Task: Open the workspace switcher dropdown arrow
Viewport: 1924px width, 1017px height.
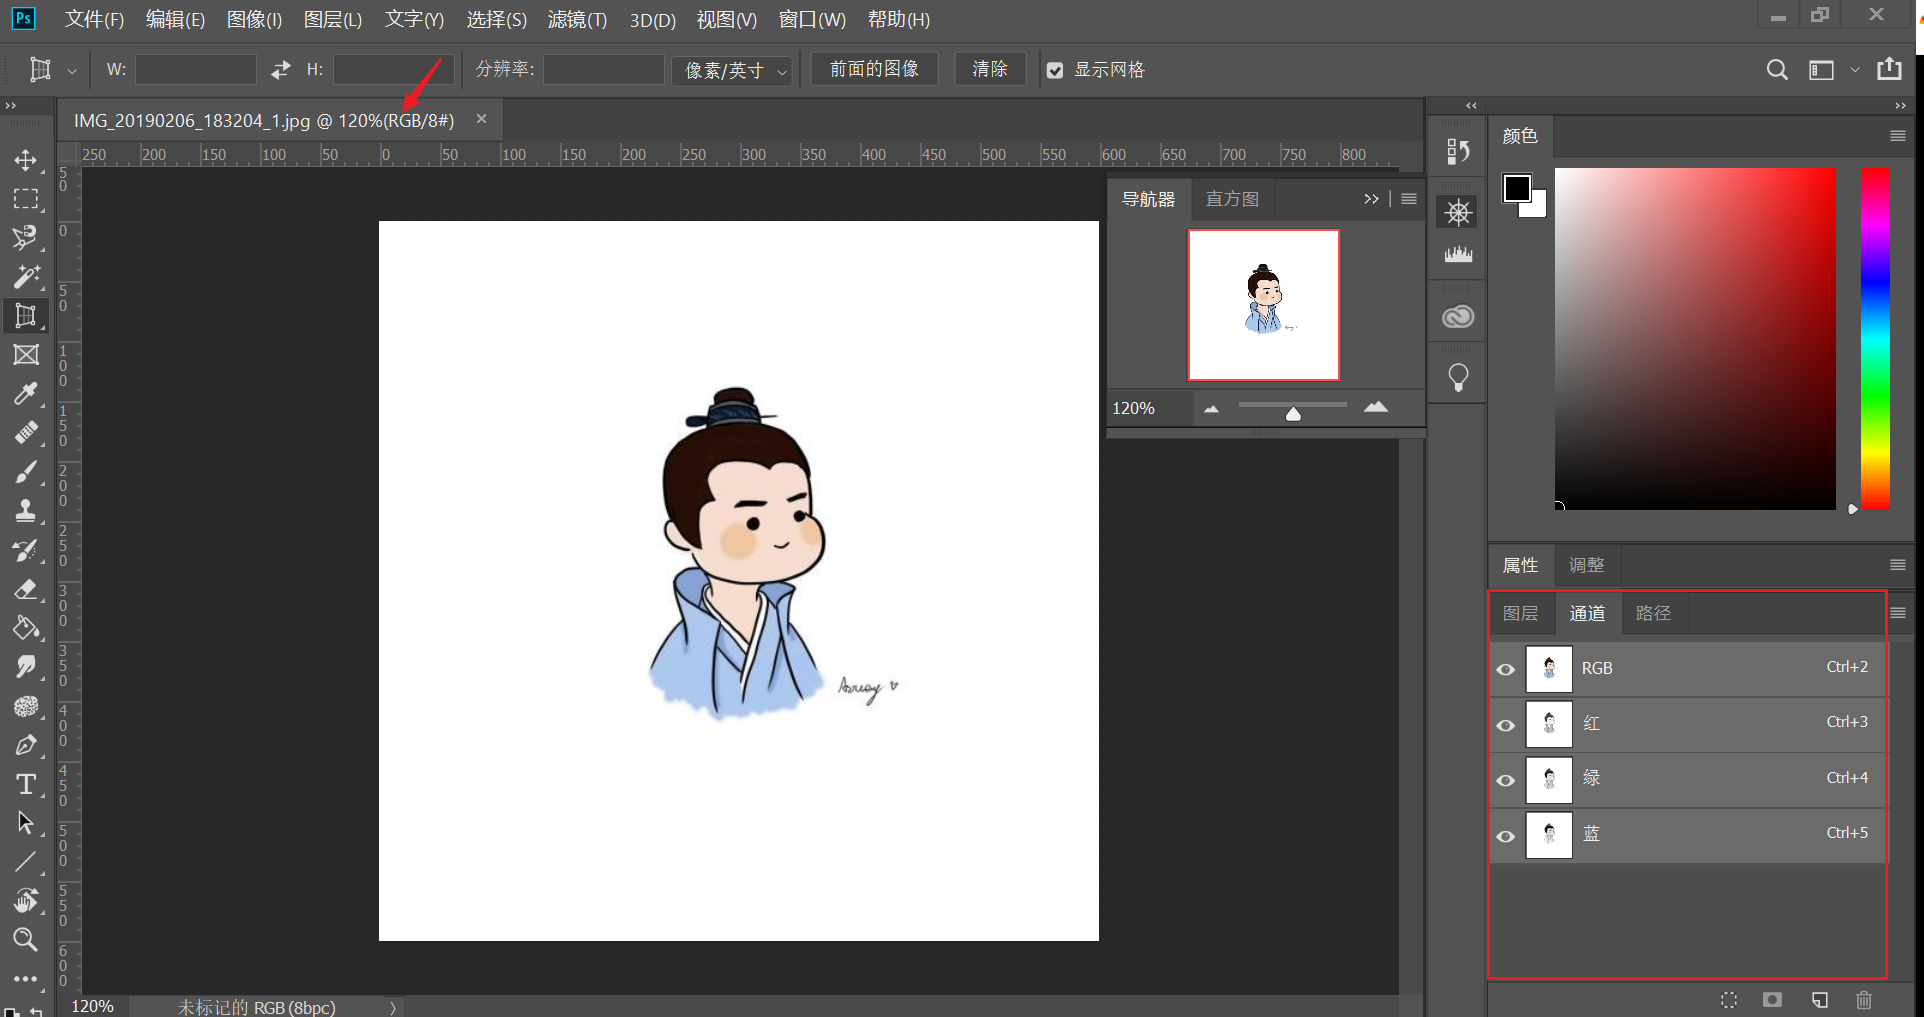Action: tap(1855, 70)
